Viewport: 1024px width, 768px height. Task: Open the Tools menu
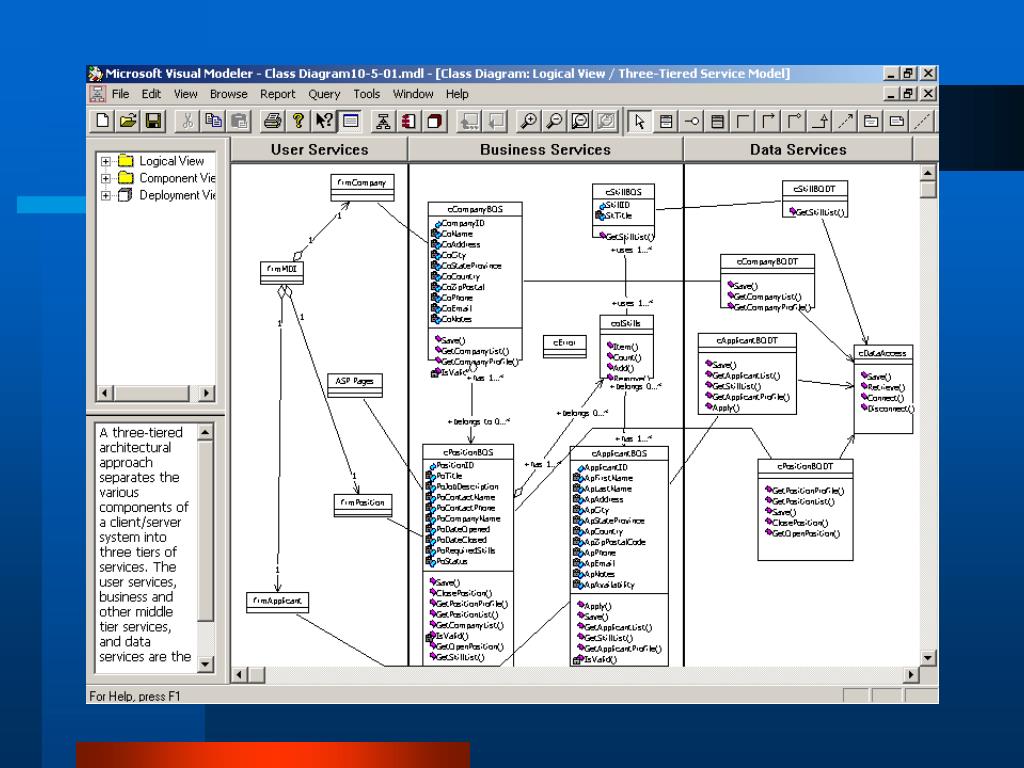[366, 94]
